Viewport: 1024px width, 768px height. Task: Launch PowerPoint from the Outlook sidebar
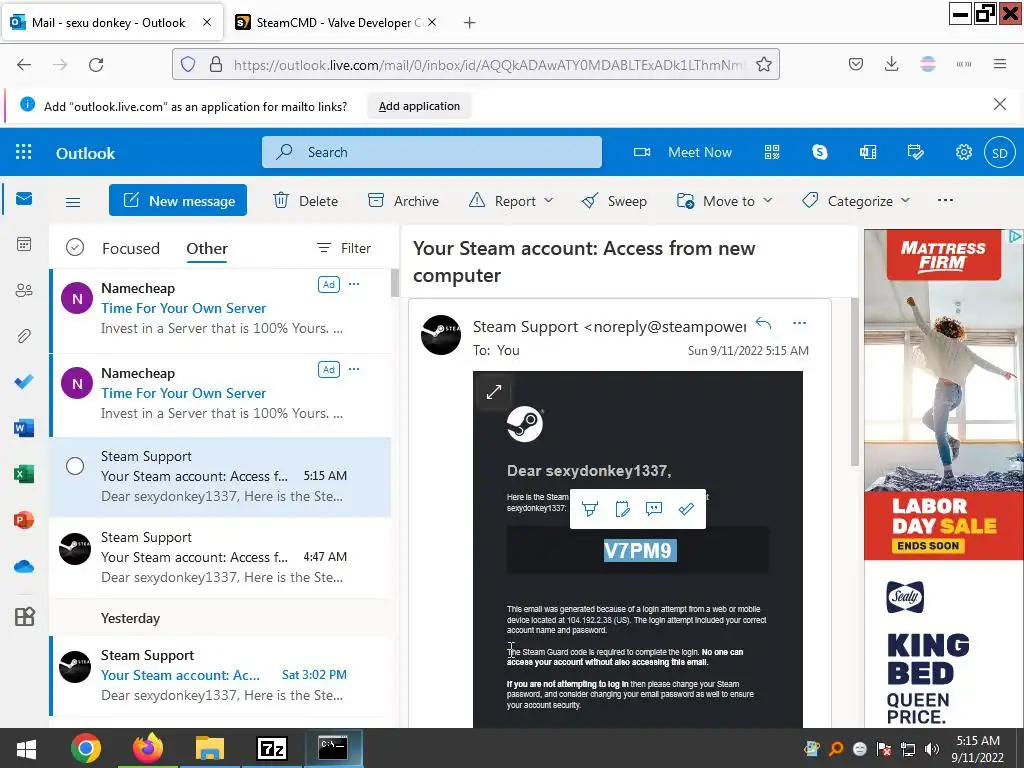24,520
